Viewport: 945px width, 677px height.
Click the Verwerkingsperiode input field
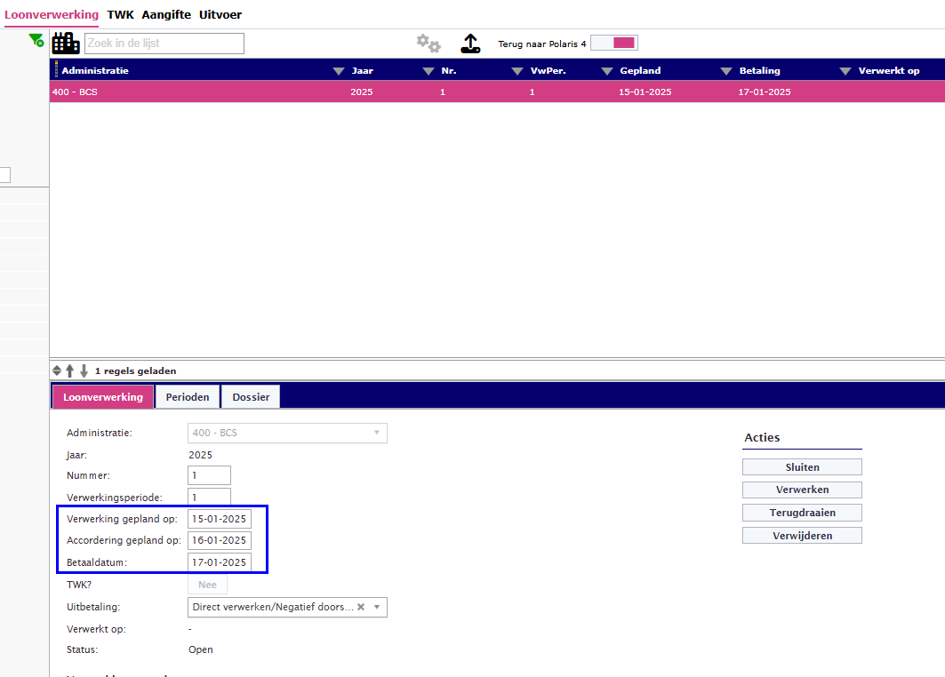pos(209,497)
